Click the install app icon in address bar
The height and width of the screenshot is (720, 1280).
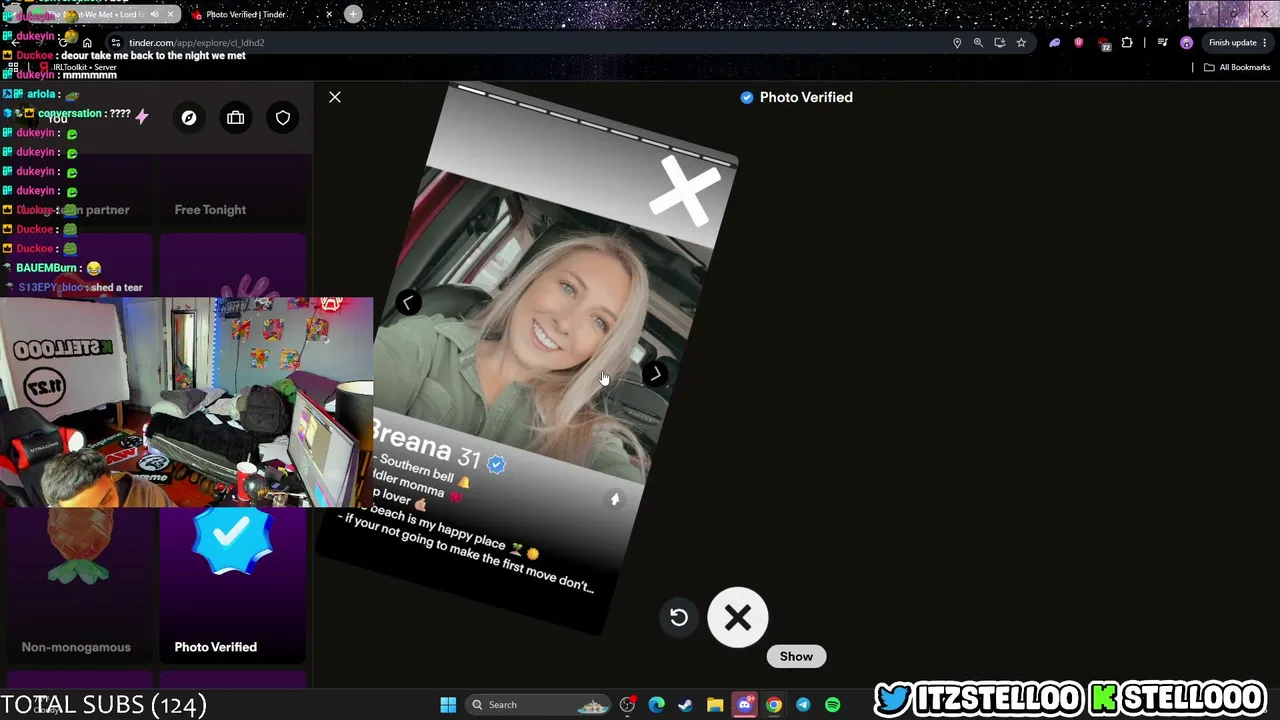click(x=999, y=43)
